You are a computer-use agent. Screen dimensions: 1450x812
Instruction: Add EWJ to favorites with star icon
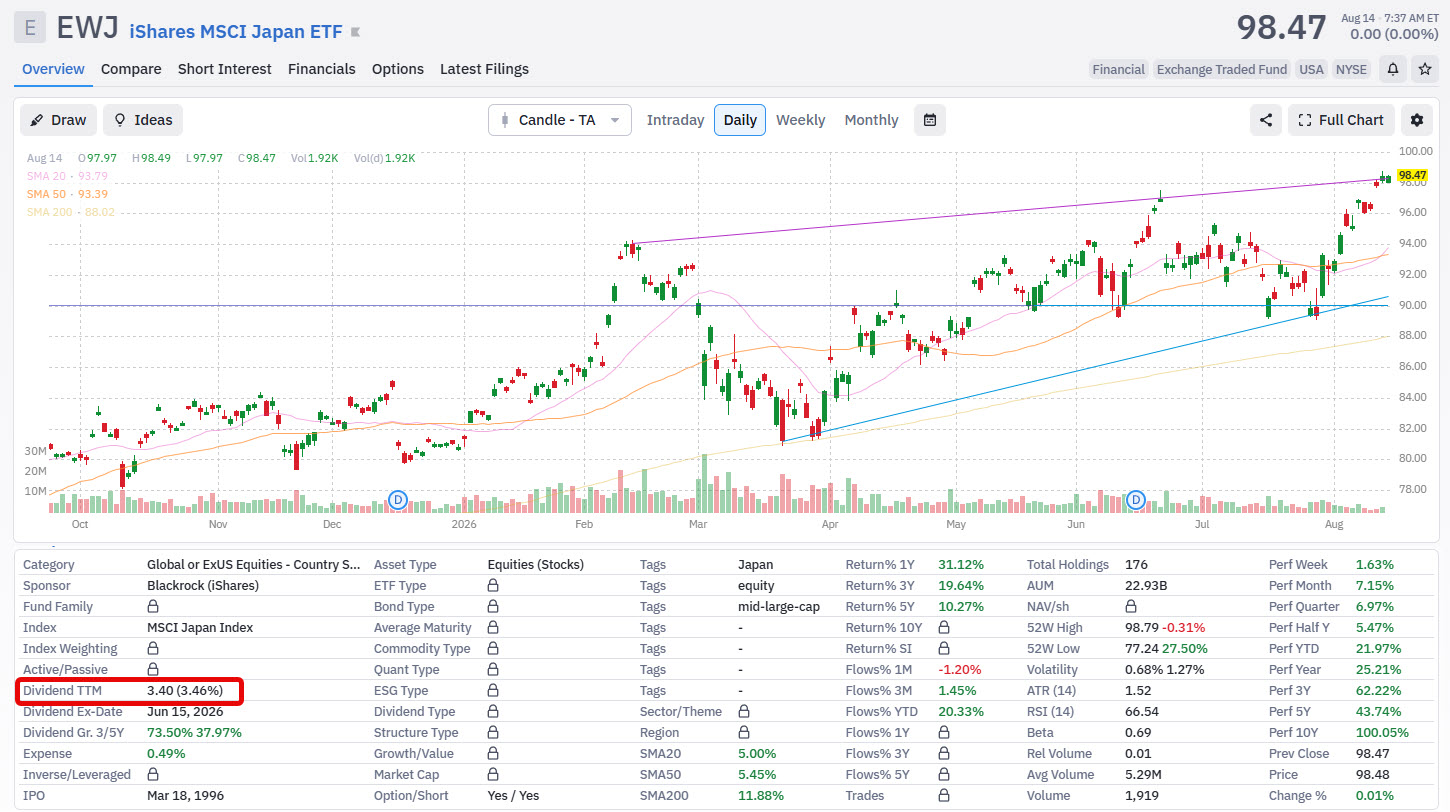pyautogui.click(x=1424, y=69)
